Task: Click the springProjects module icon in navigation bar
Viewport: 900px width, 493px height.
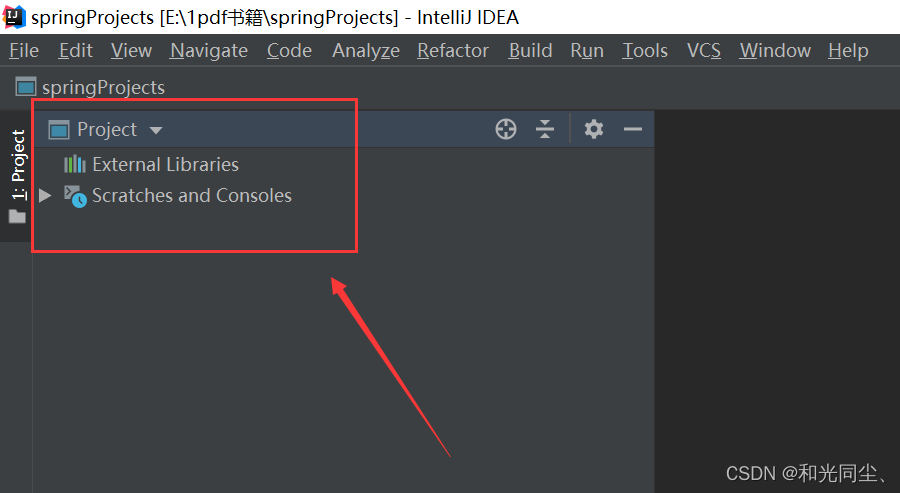Action: (26, 87)
